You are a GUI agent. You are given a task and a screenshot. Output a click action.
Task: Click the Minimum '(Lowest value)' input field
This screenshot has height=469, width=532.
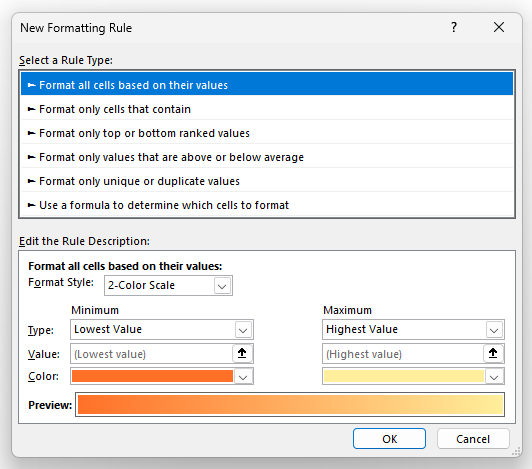(152, 354)
